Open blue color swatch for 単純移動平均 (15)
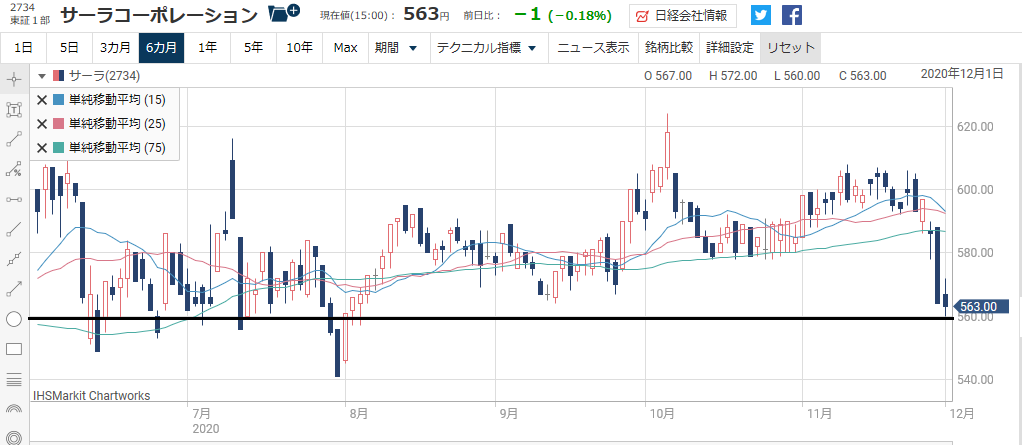The image size is (1022, 445). 59,100
